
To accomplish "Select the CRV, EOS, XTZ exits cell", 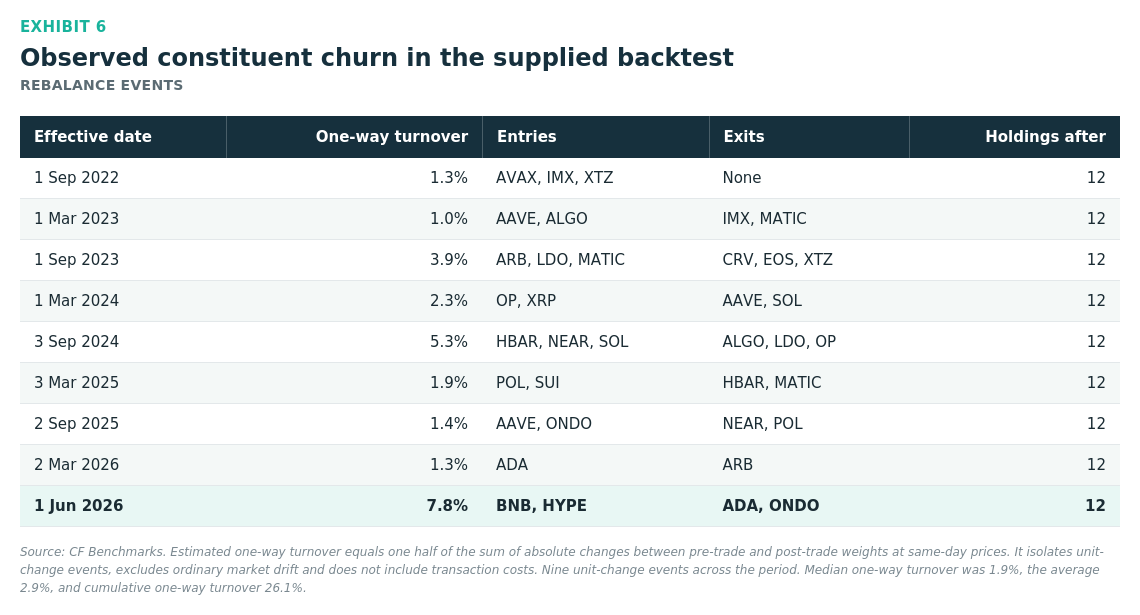I will (777, 260).
